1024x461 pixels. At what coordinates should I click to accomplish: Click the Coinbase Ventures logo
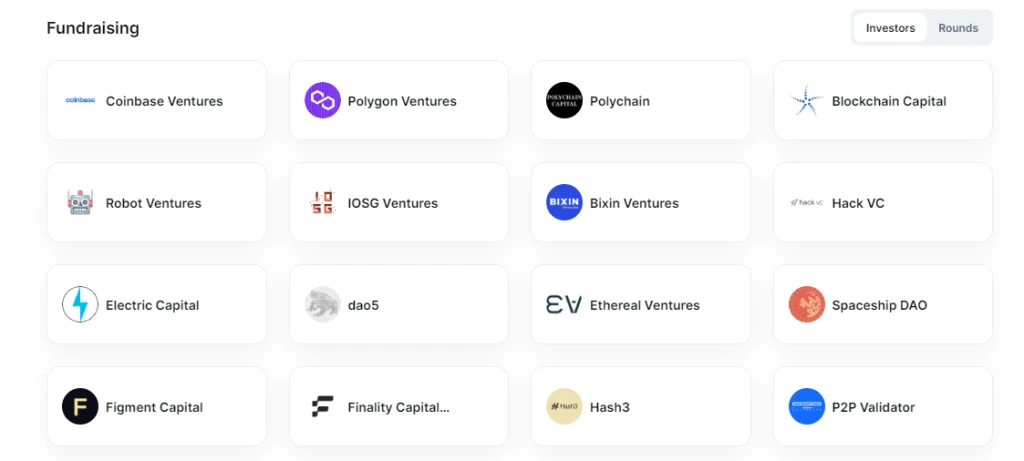click(80, 101)
